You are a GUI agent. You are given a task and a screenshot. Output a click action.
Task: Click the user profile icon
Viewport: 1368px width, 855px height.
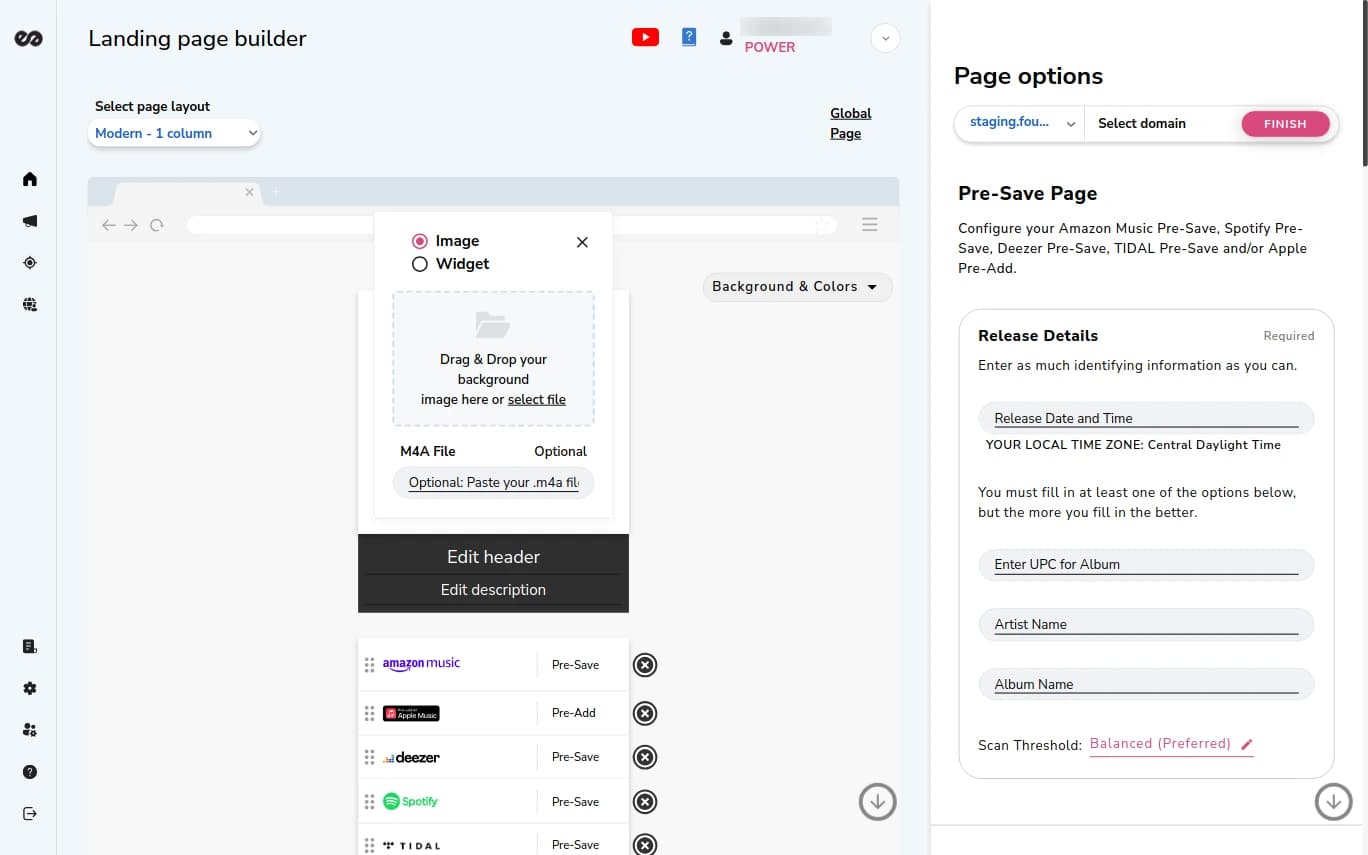[x=726, y=39]
